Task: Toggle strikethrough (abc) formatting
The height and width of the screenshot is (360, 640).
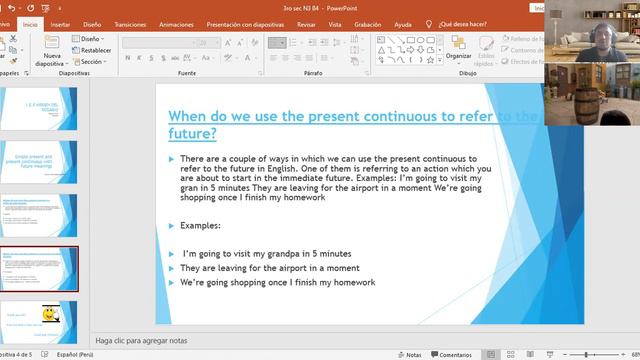Action: [175, 58]
